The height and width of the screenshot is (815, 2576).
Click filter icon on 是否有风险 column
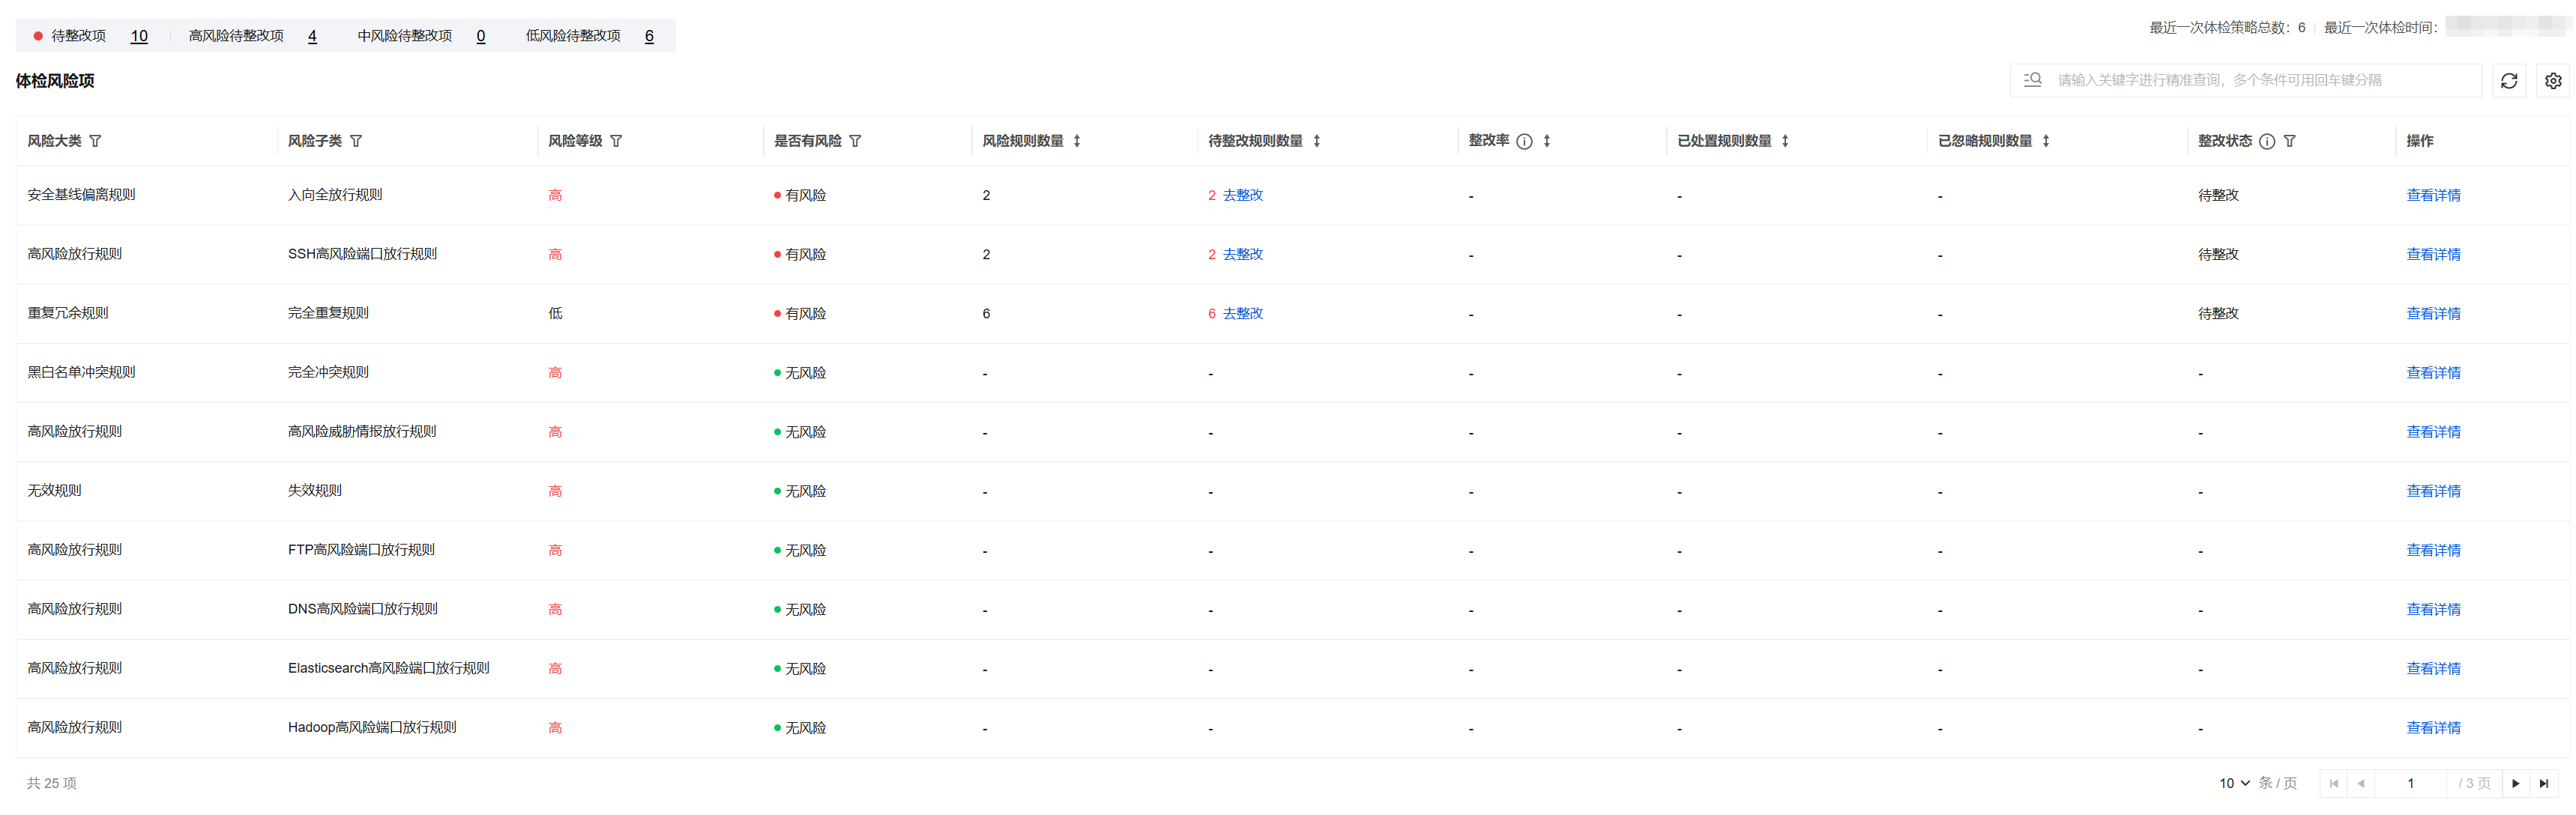pos(855,141)
